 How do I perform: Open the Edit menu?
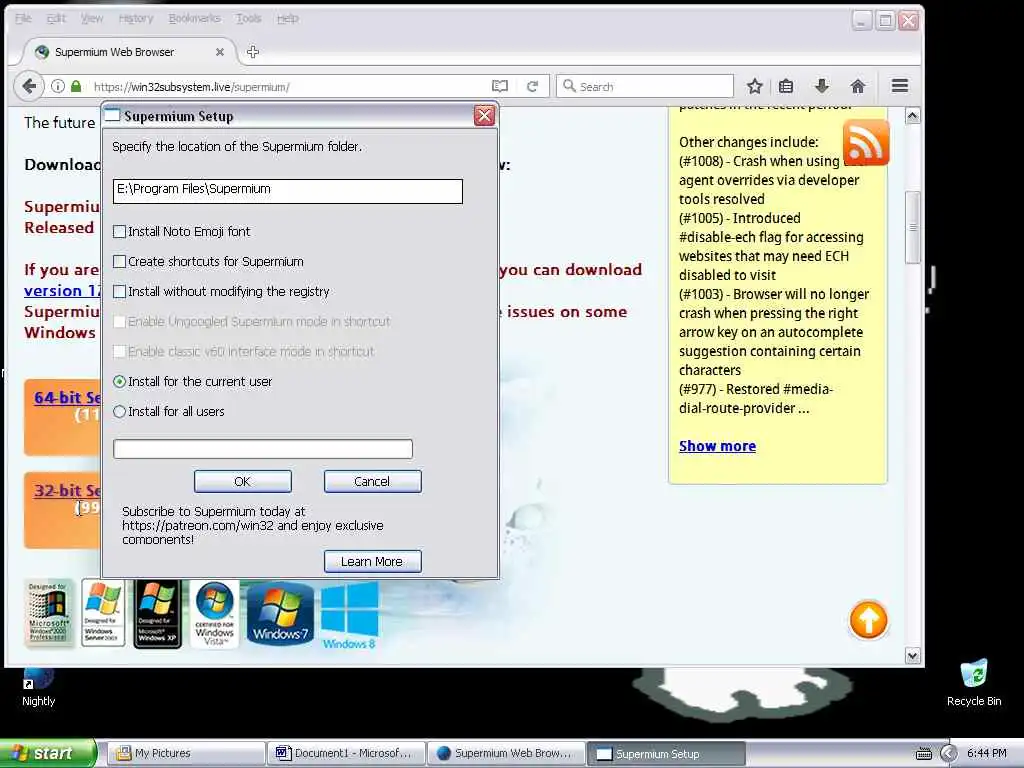tap(56, 18)
